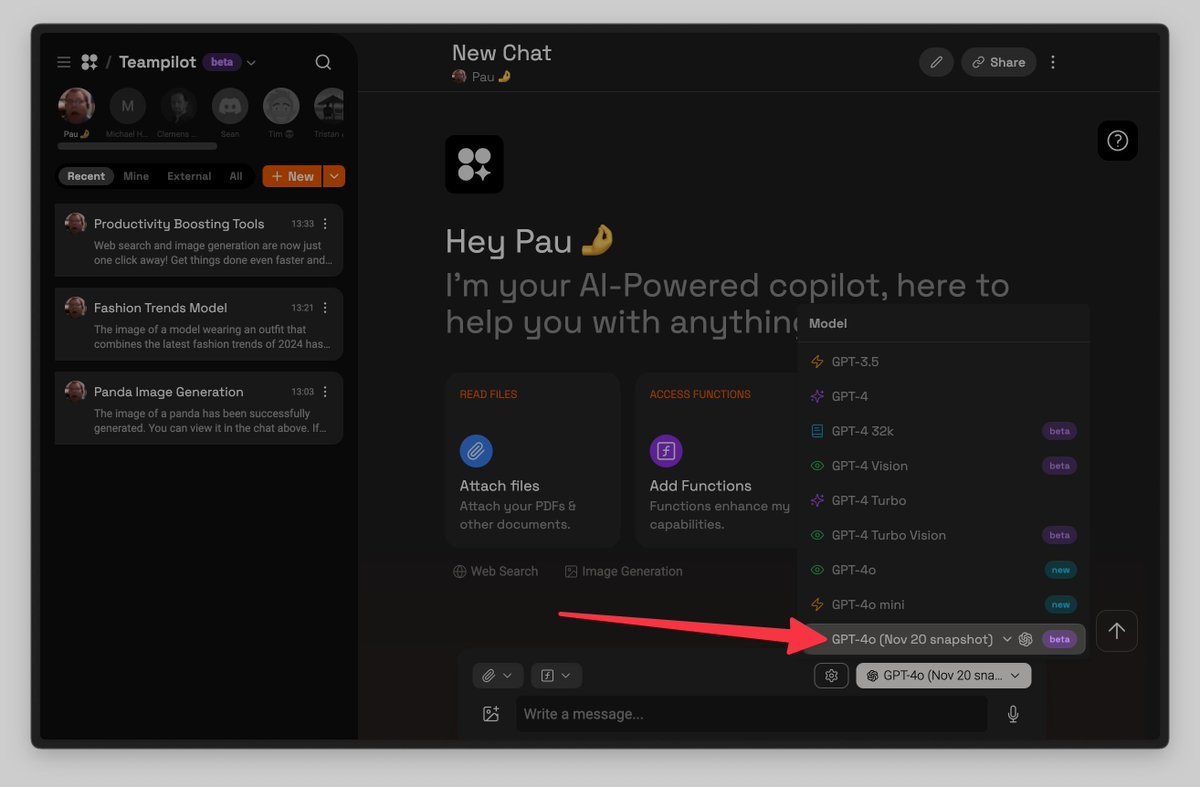Open the help question mark button
The image size is (1200, 787).
point(1118,141)
